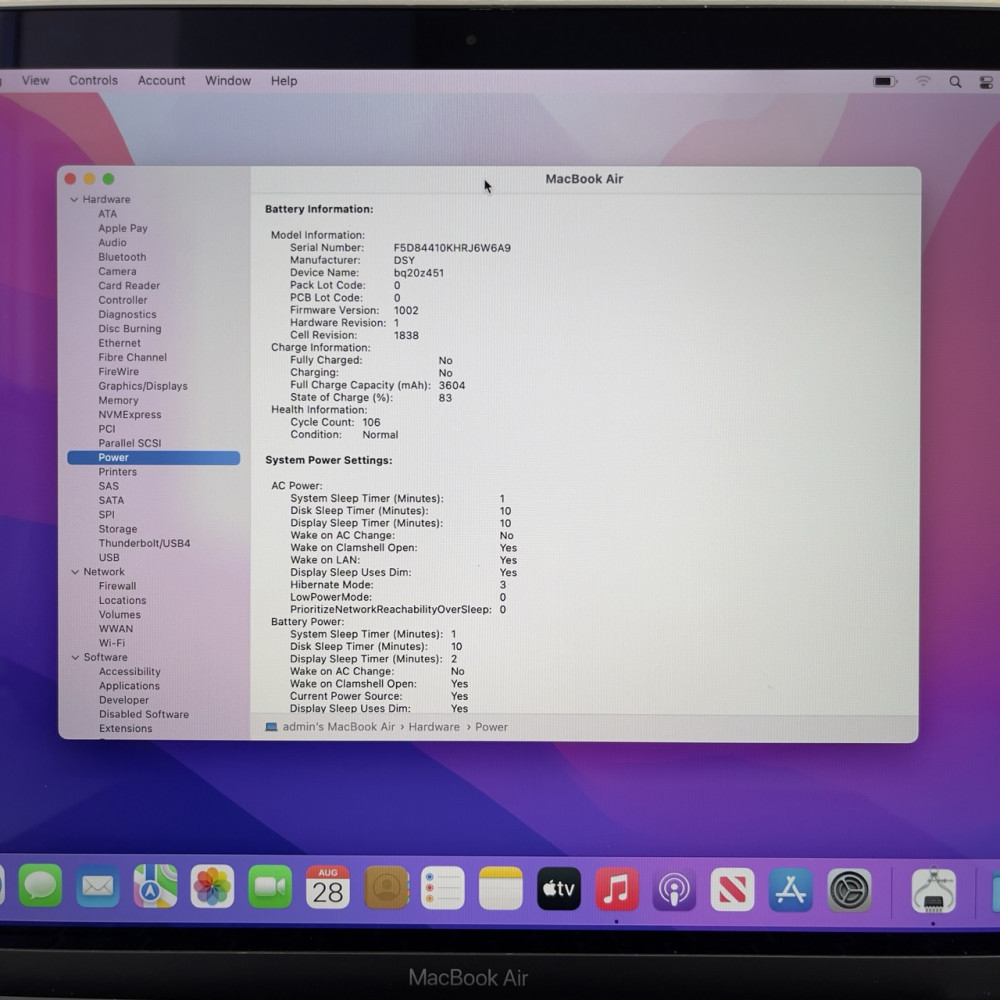Open Mail app in the Dock
The width and height of the screenshot is (1000, 1000).
coord(98,886)
